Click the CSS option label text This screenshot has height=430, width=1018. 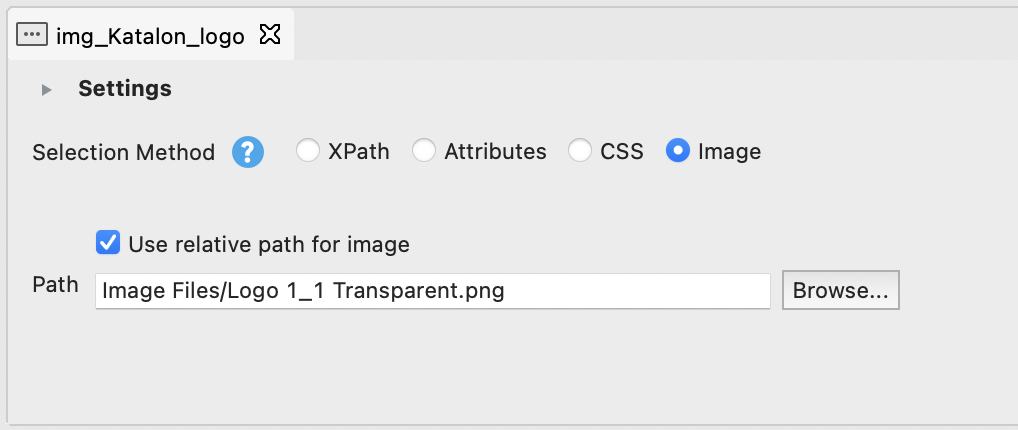coord(622,152)
